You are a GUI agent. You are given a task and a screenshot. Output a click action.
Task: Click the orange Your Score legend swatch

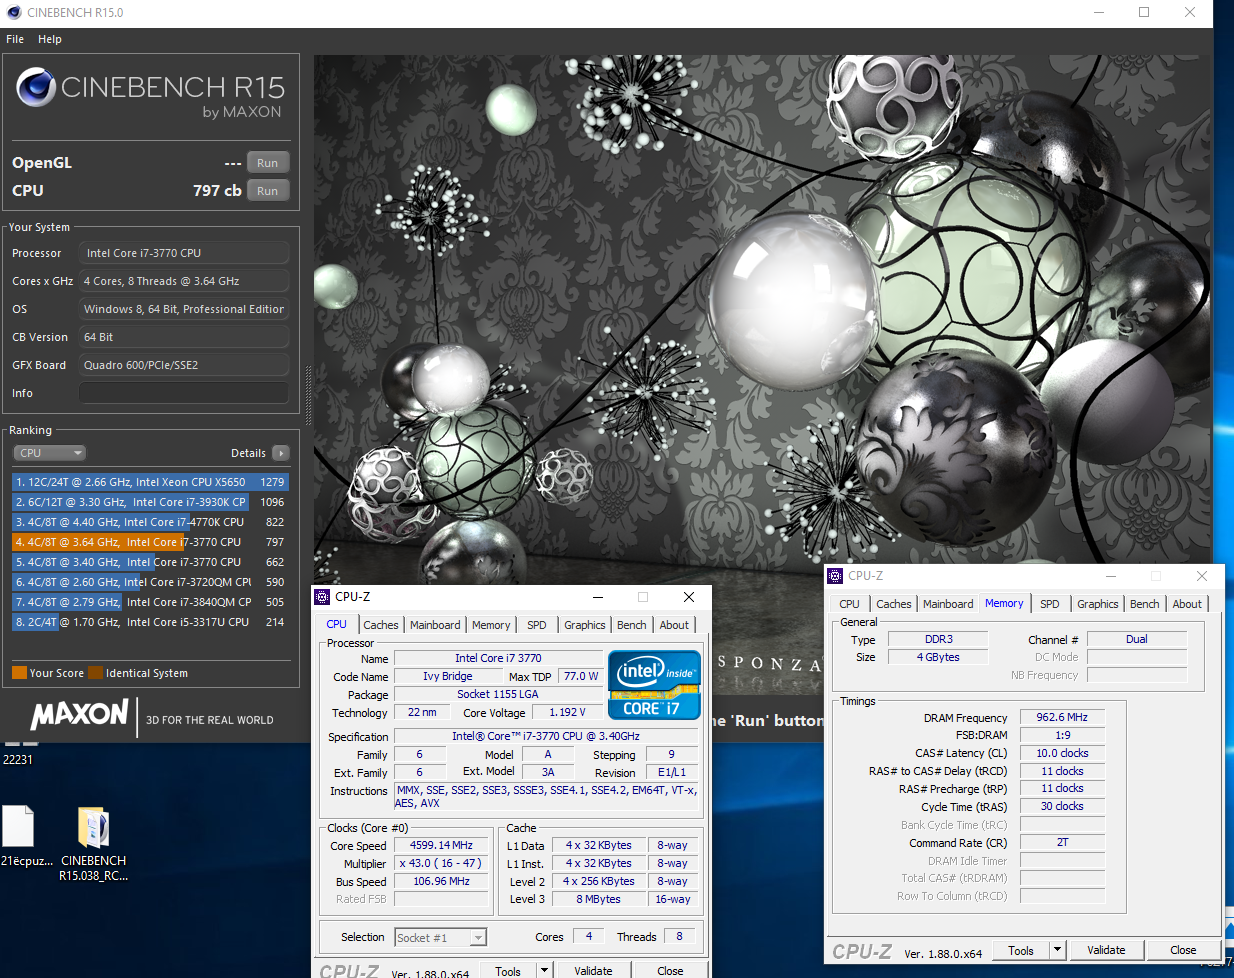coord(19,673)
